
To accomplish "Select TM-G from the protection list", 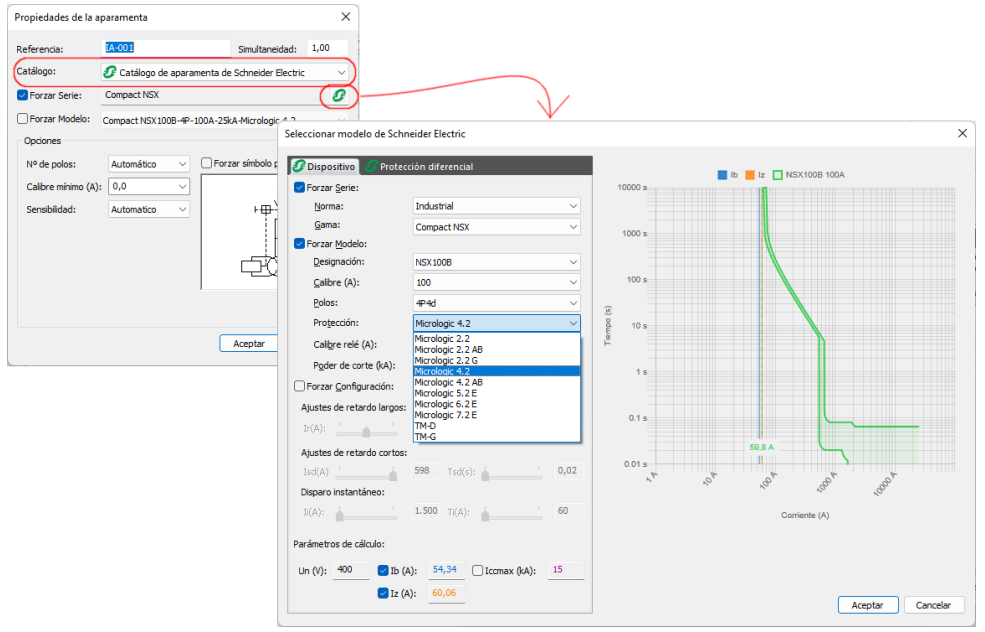I will (496, 437).
